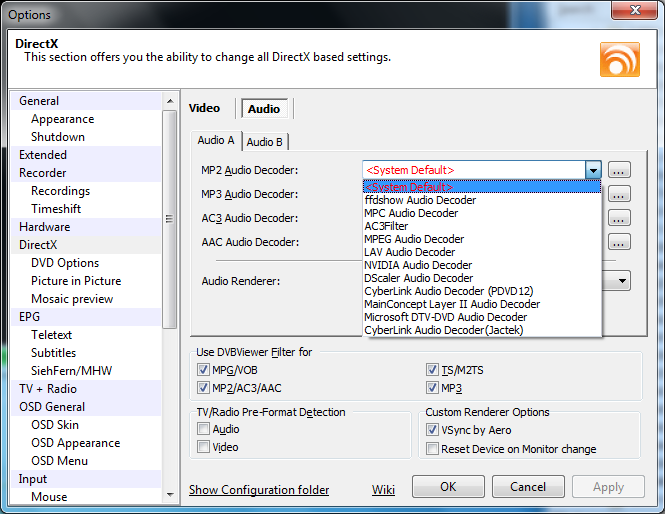Screen dimensions: 665x514
Task: Open the Audio Renderer dropdown arrow
Action: 622,281
